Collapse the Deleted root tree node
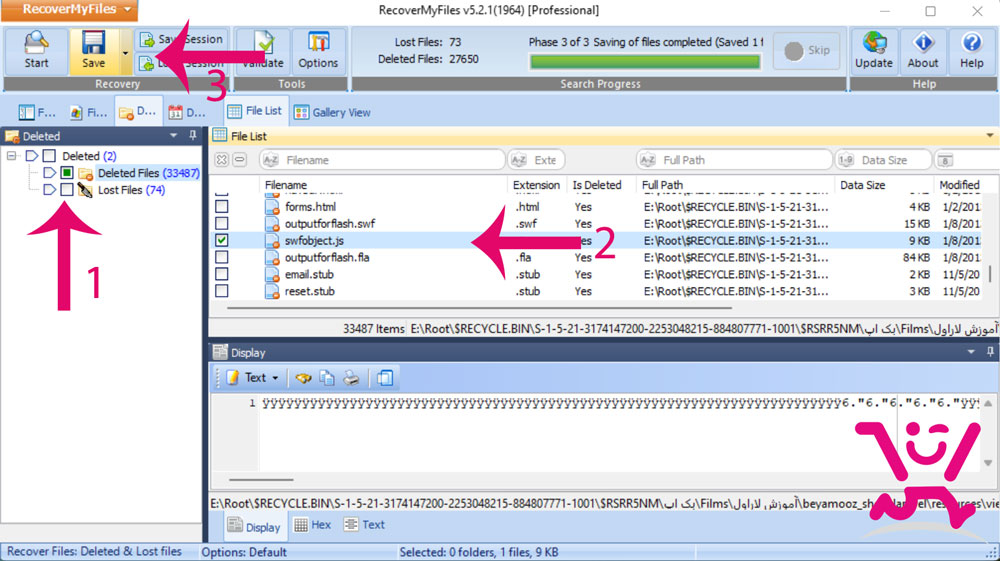Image resolution: width=1000 pixels, height=561 pixels. point(11,156)
